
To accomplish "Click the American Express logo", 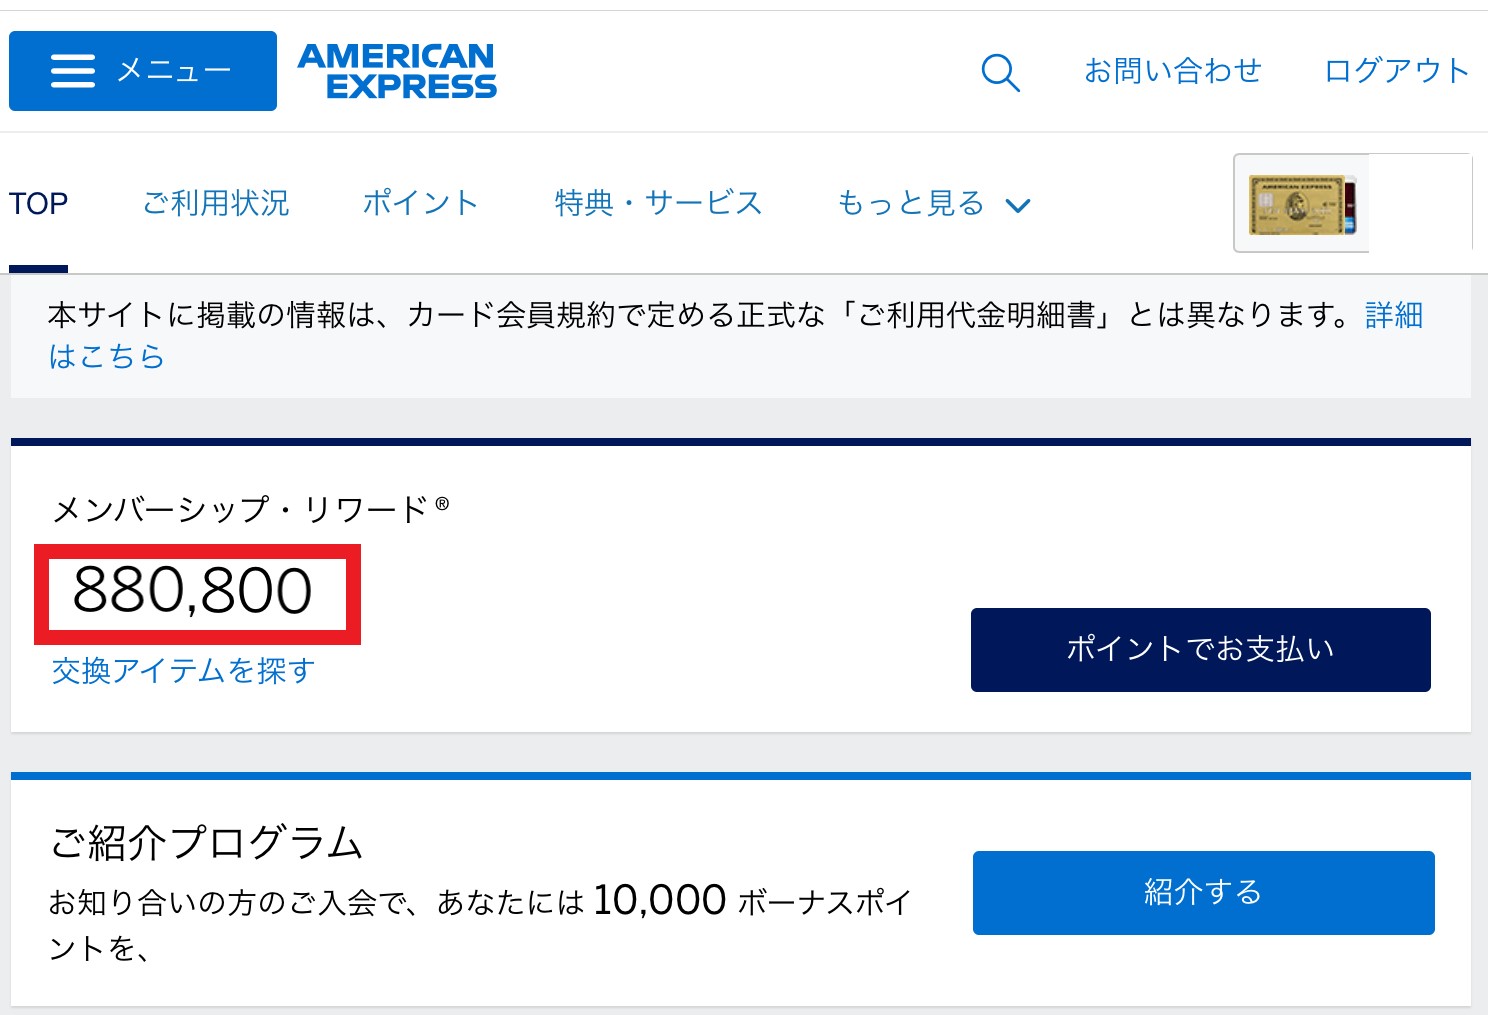I will click(397, 71).
